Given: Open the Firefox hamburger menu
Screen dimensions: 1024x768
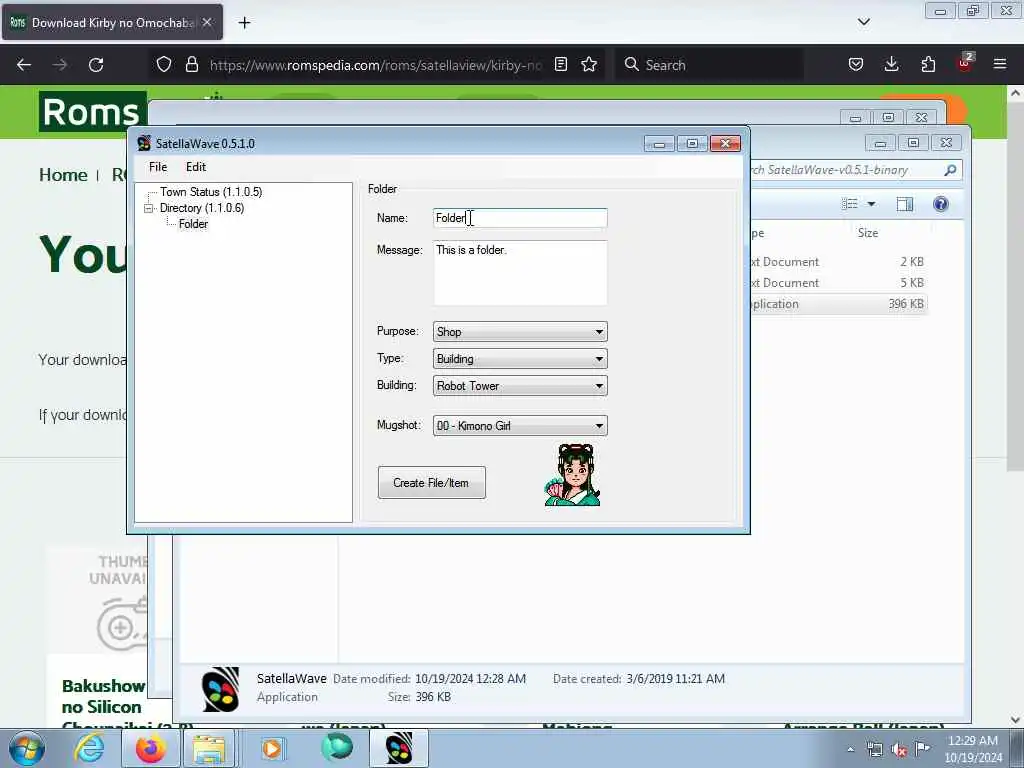Looking at the screenshot, I should point(1000,64).
